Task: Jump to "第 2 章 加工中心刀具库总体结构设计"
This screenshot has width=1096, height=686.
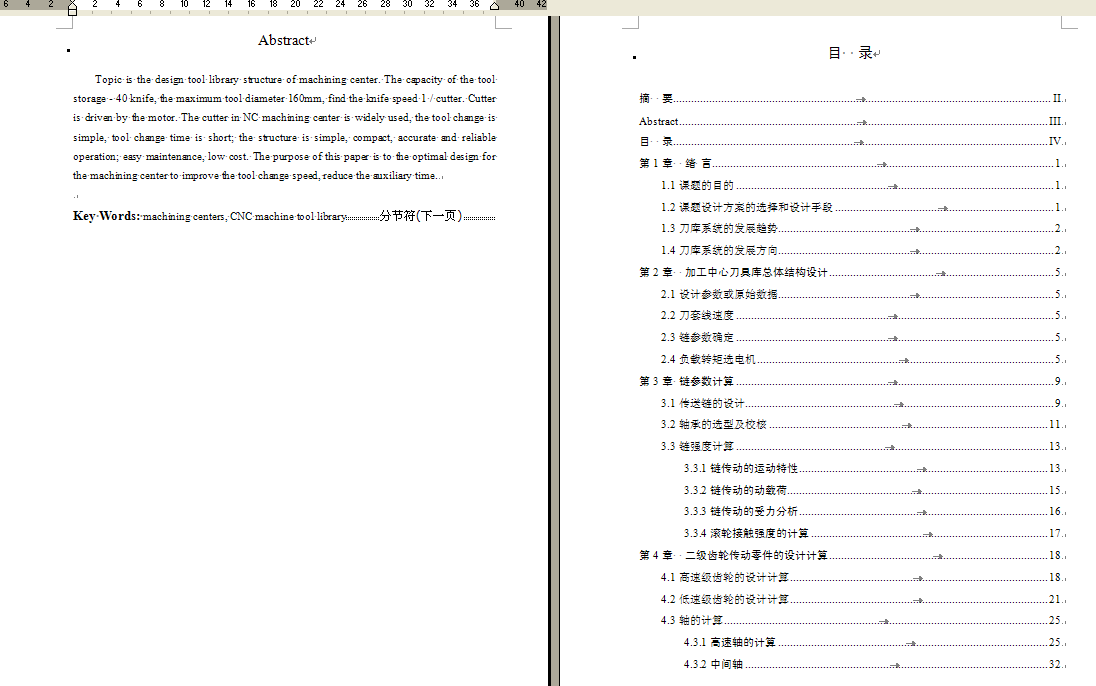Action: (x=851, y=272)
